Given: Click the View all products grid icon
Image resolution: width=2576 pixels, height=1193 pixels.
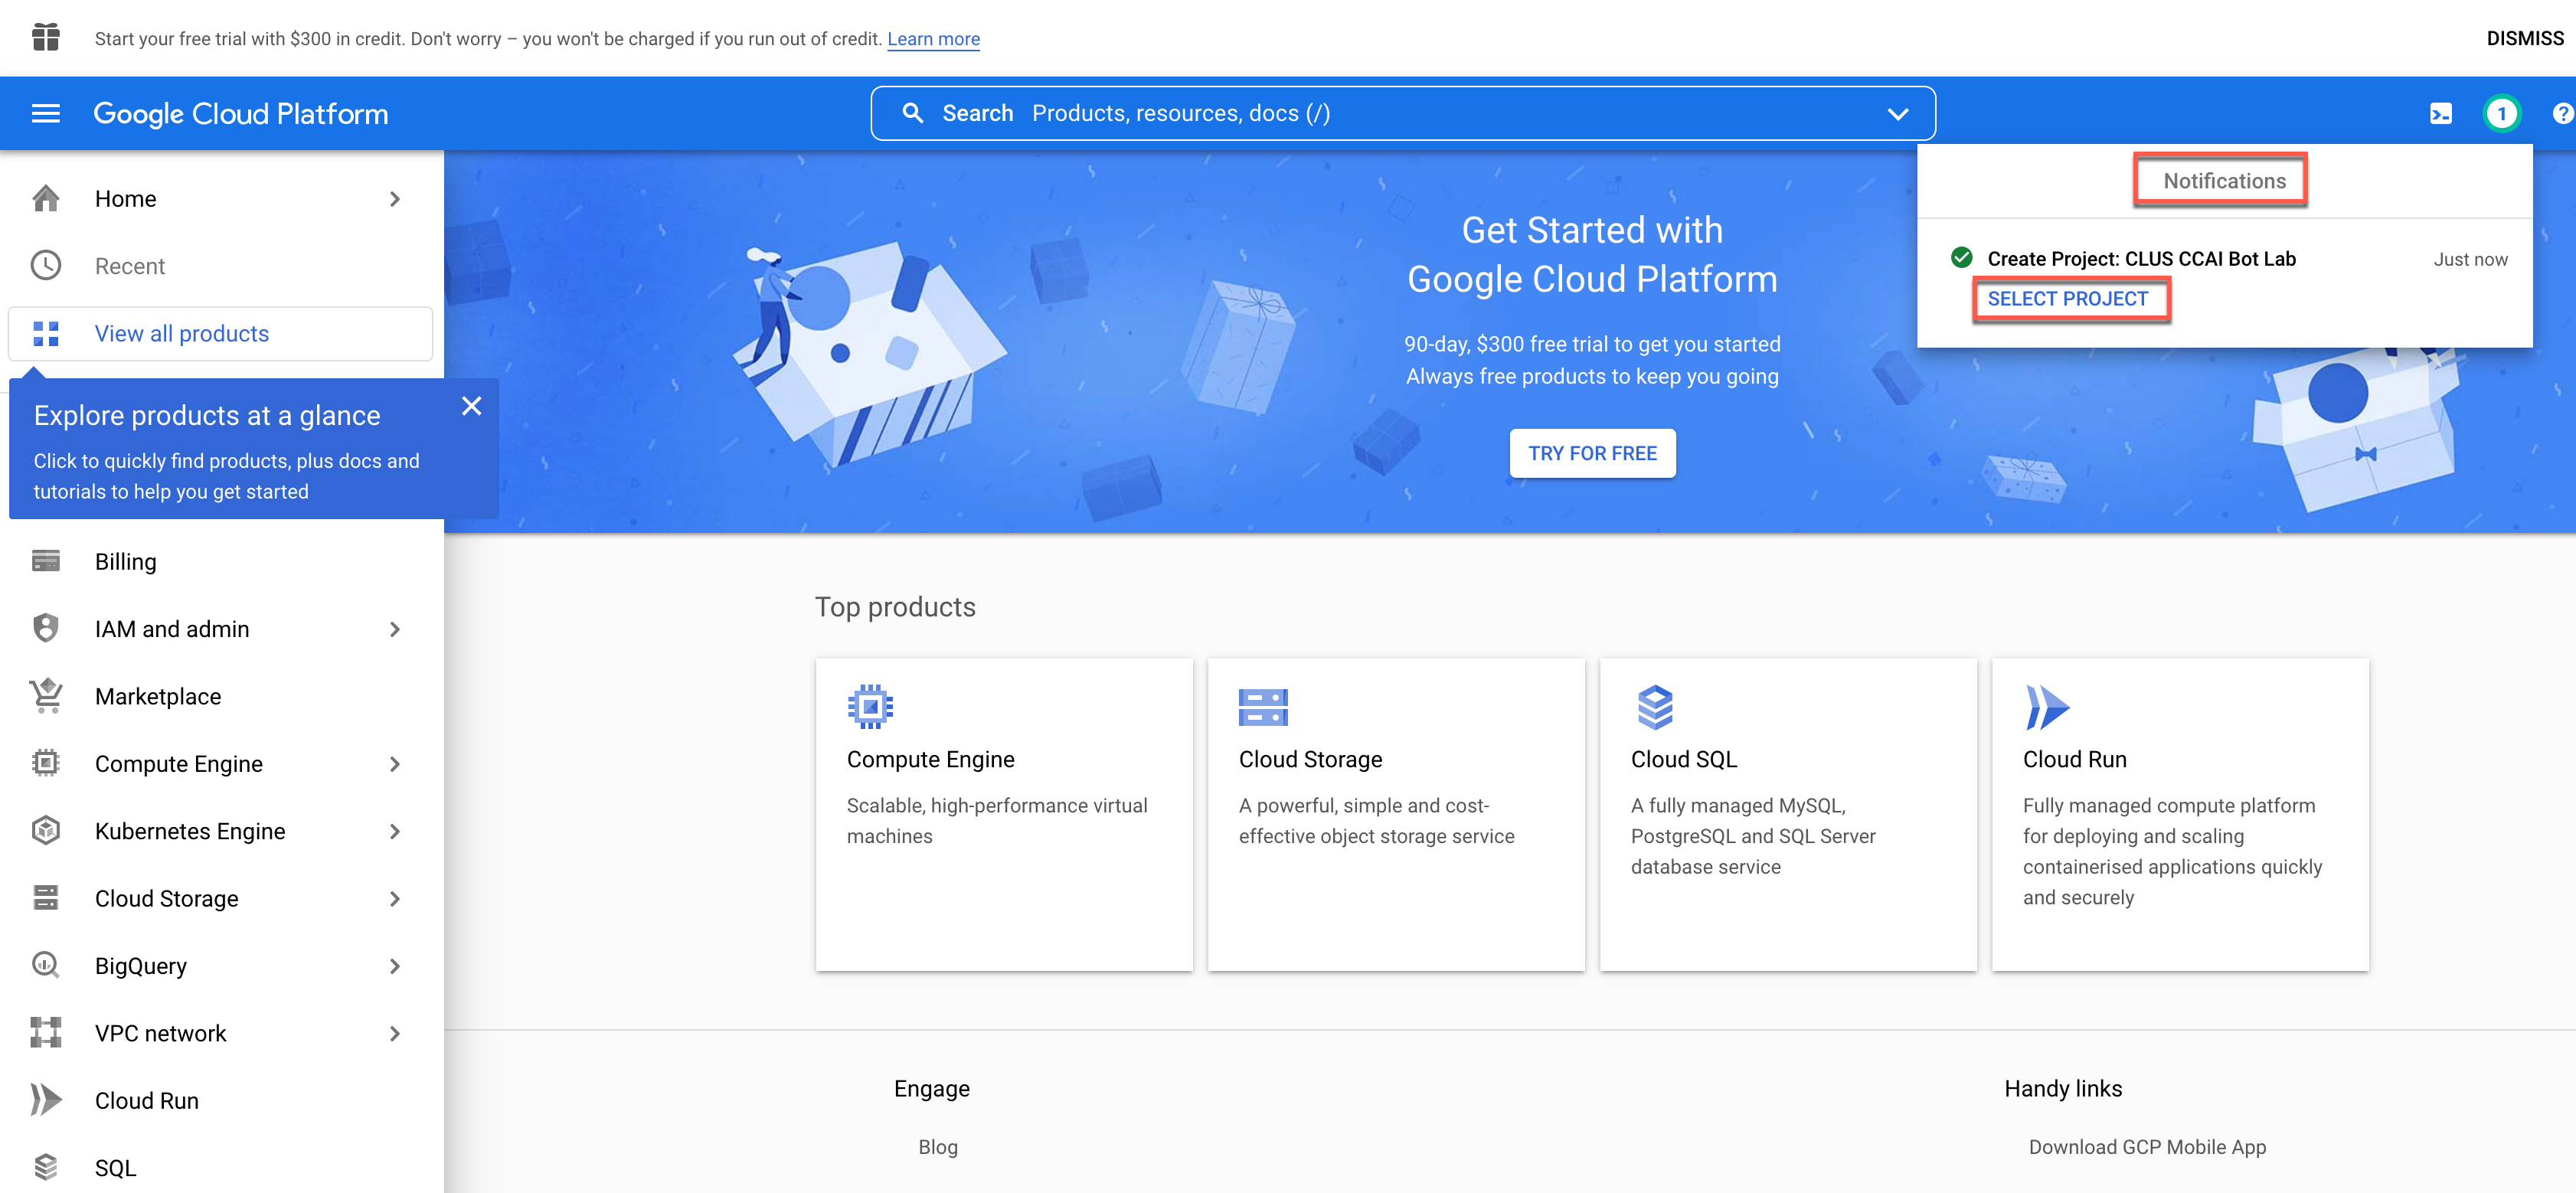Looking at the screenshot, I should (x=46, y=333).
